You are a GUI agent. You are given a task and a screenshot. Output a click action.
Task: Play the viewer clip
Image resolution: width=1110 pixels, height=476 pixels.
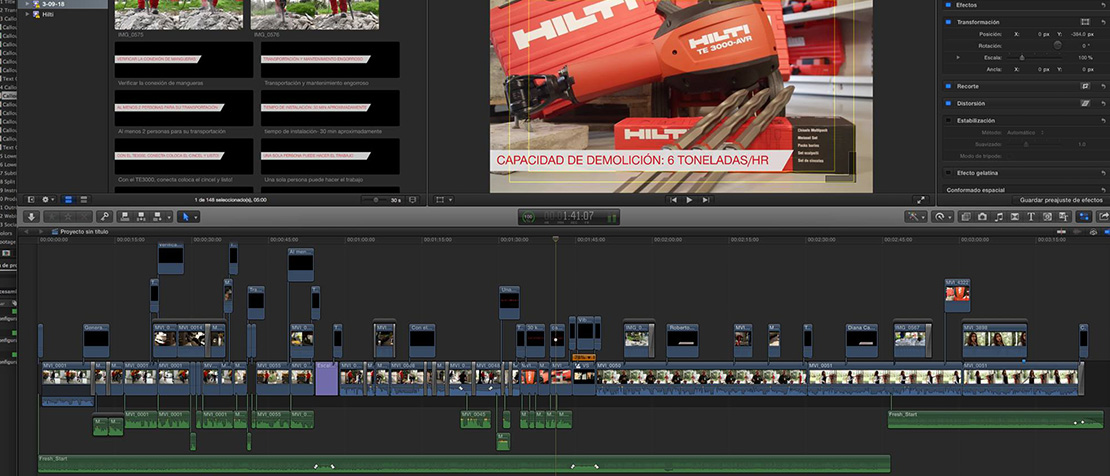[690, 200]
